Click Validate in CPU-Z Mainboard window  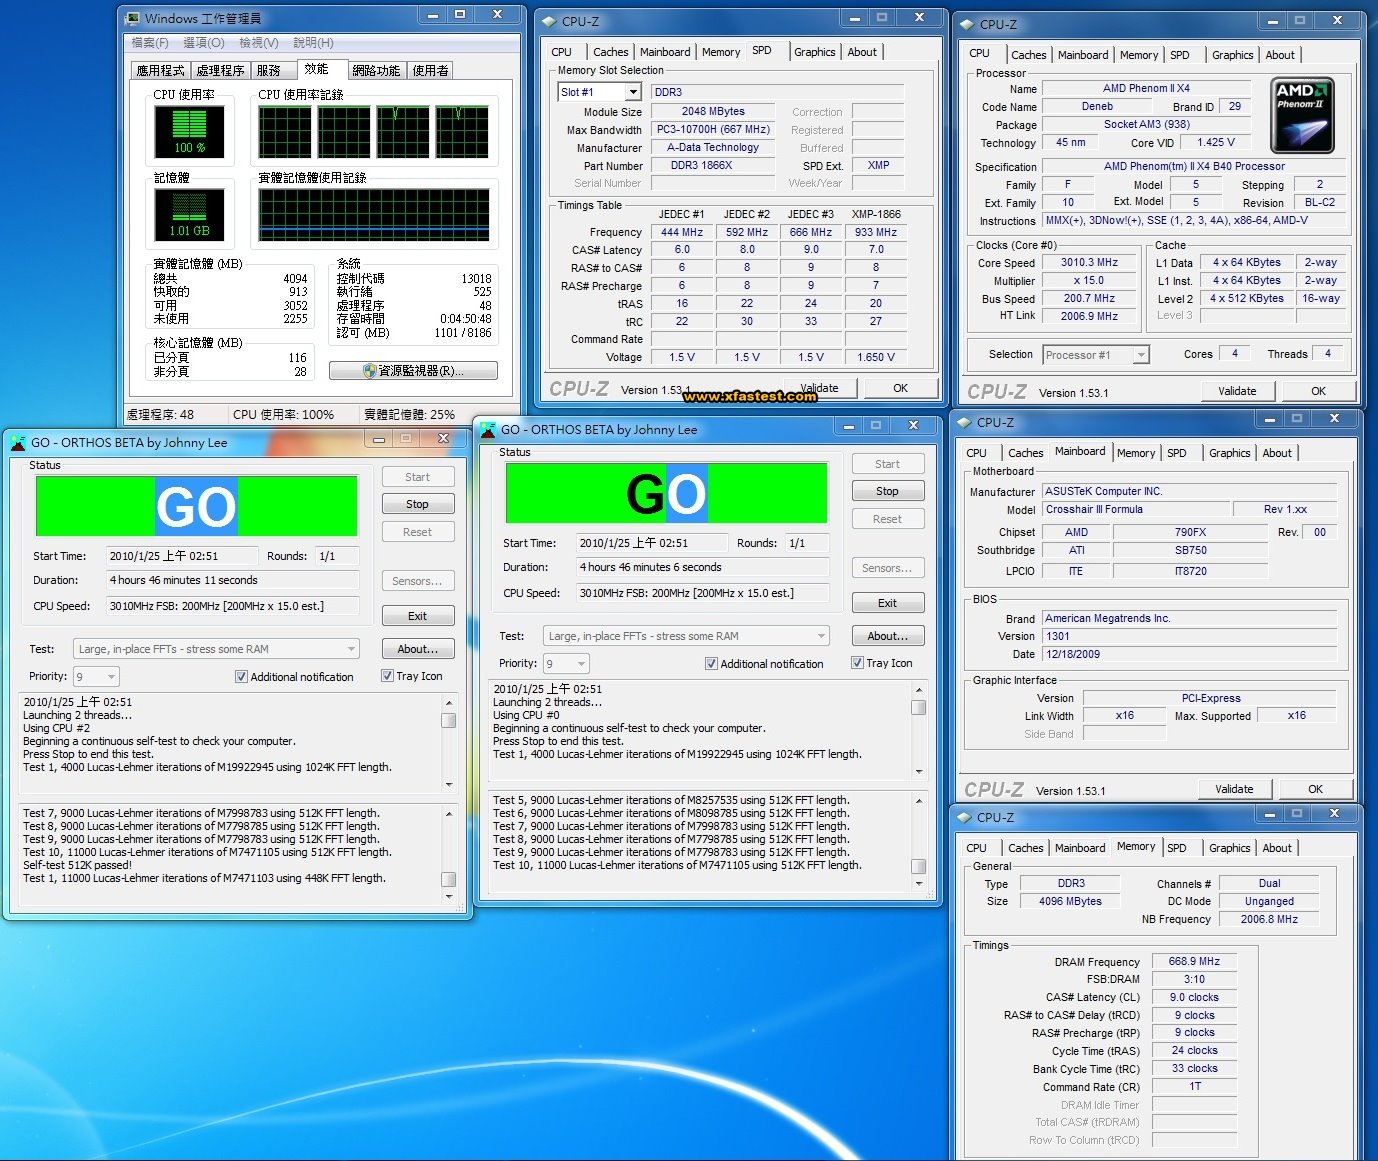coord(1234,789)
